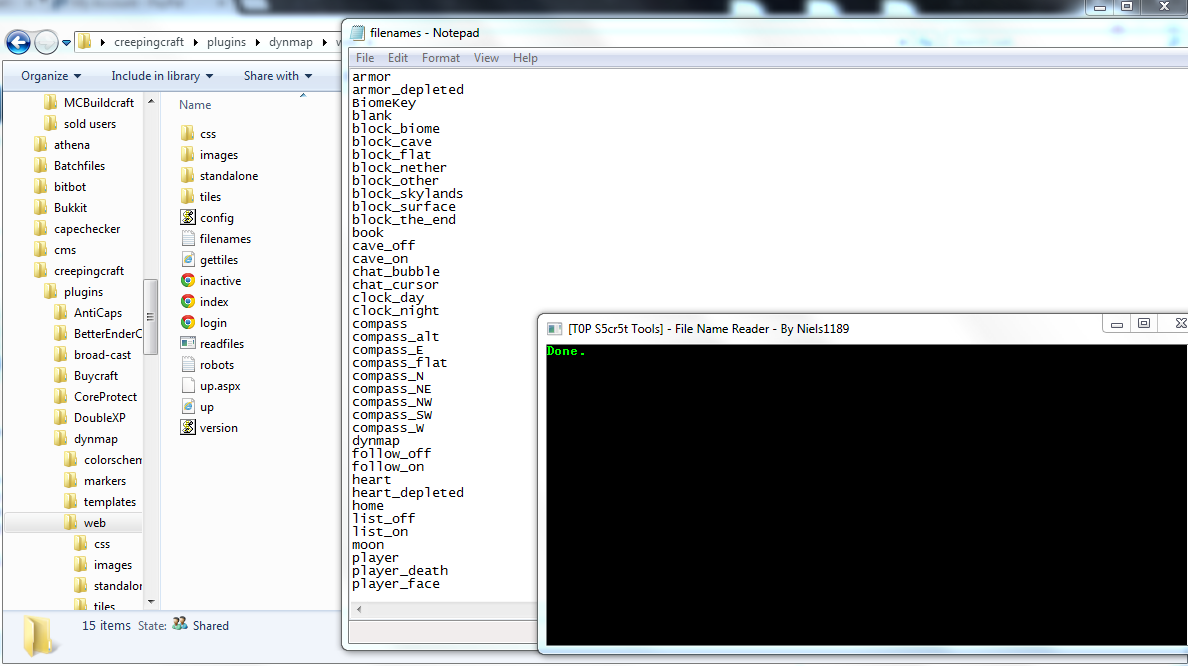
Task: Select templates folder in navigation tree
Action: [100, 502]
